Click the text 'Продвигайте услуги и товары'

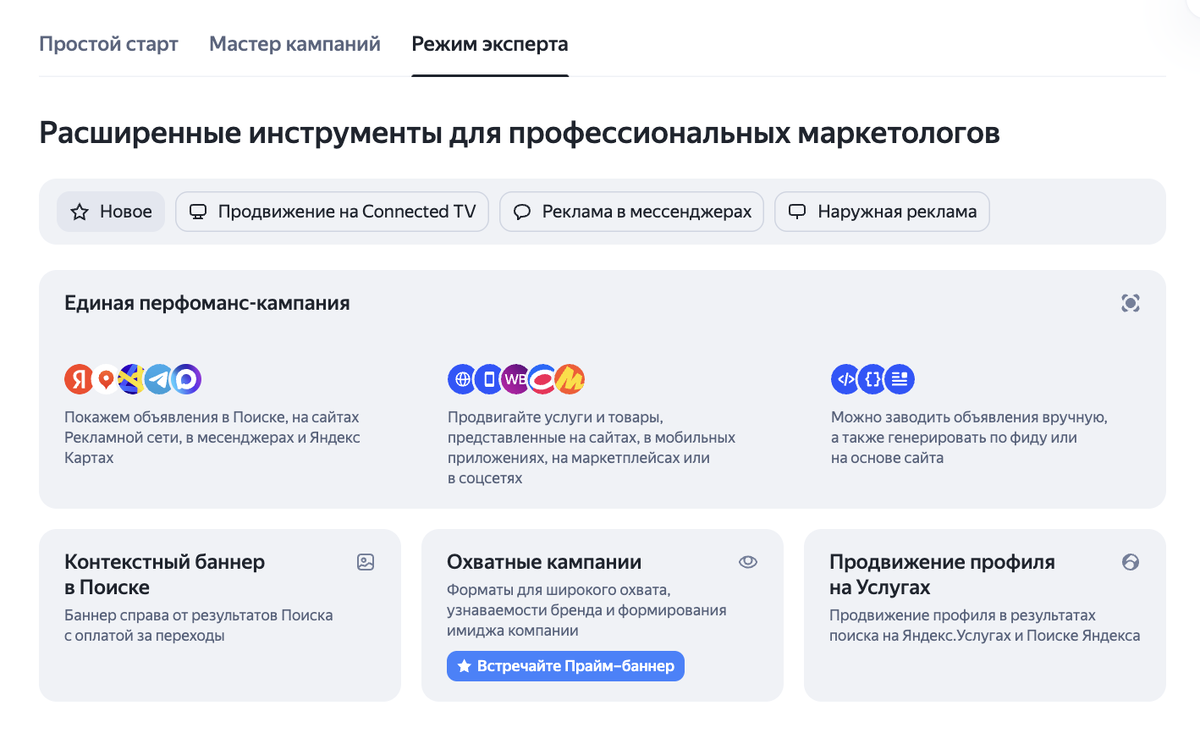(555, 417)
